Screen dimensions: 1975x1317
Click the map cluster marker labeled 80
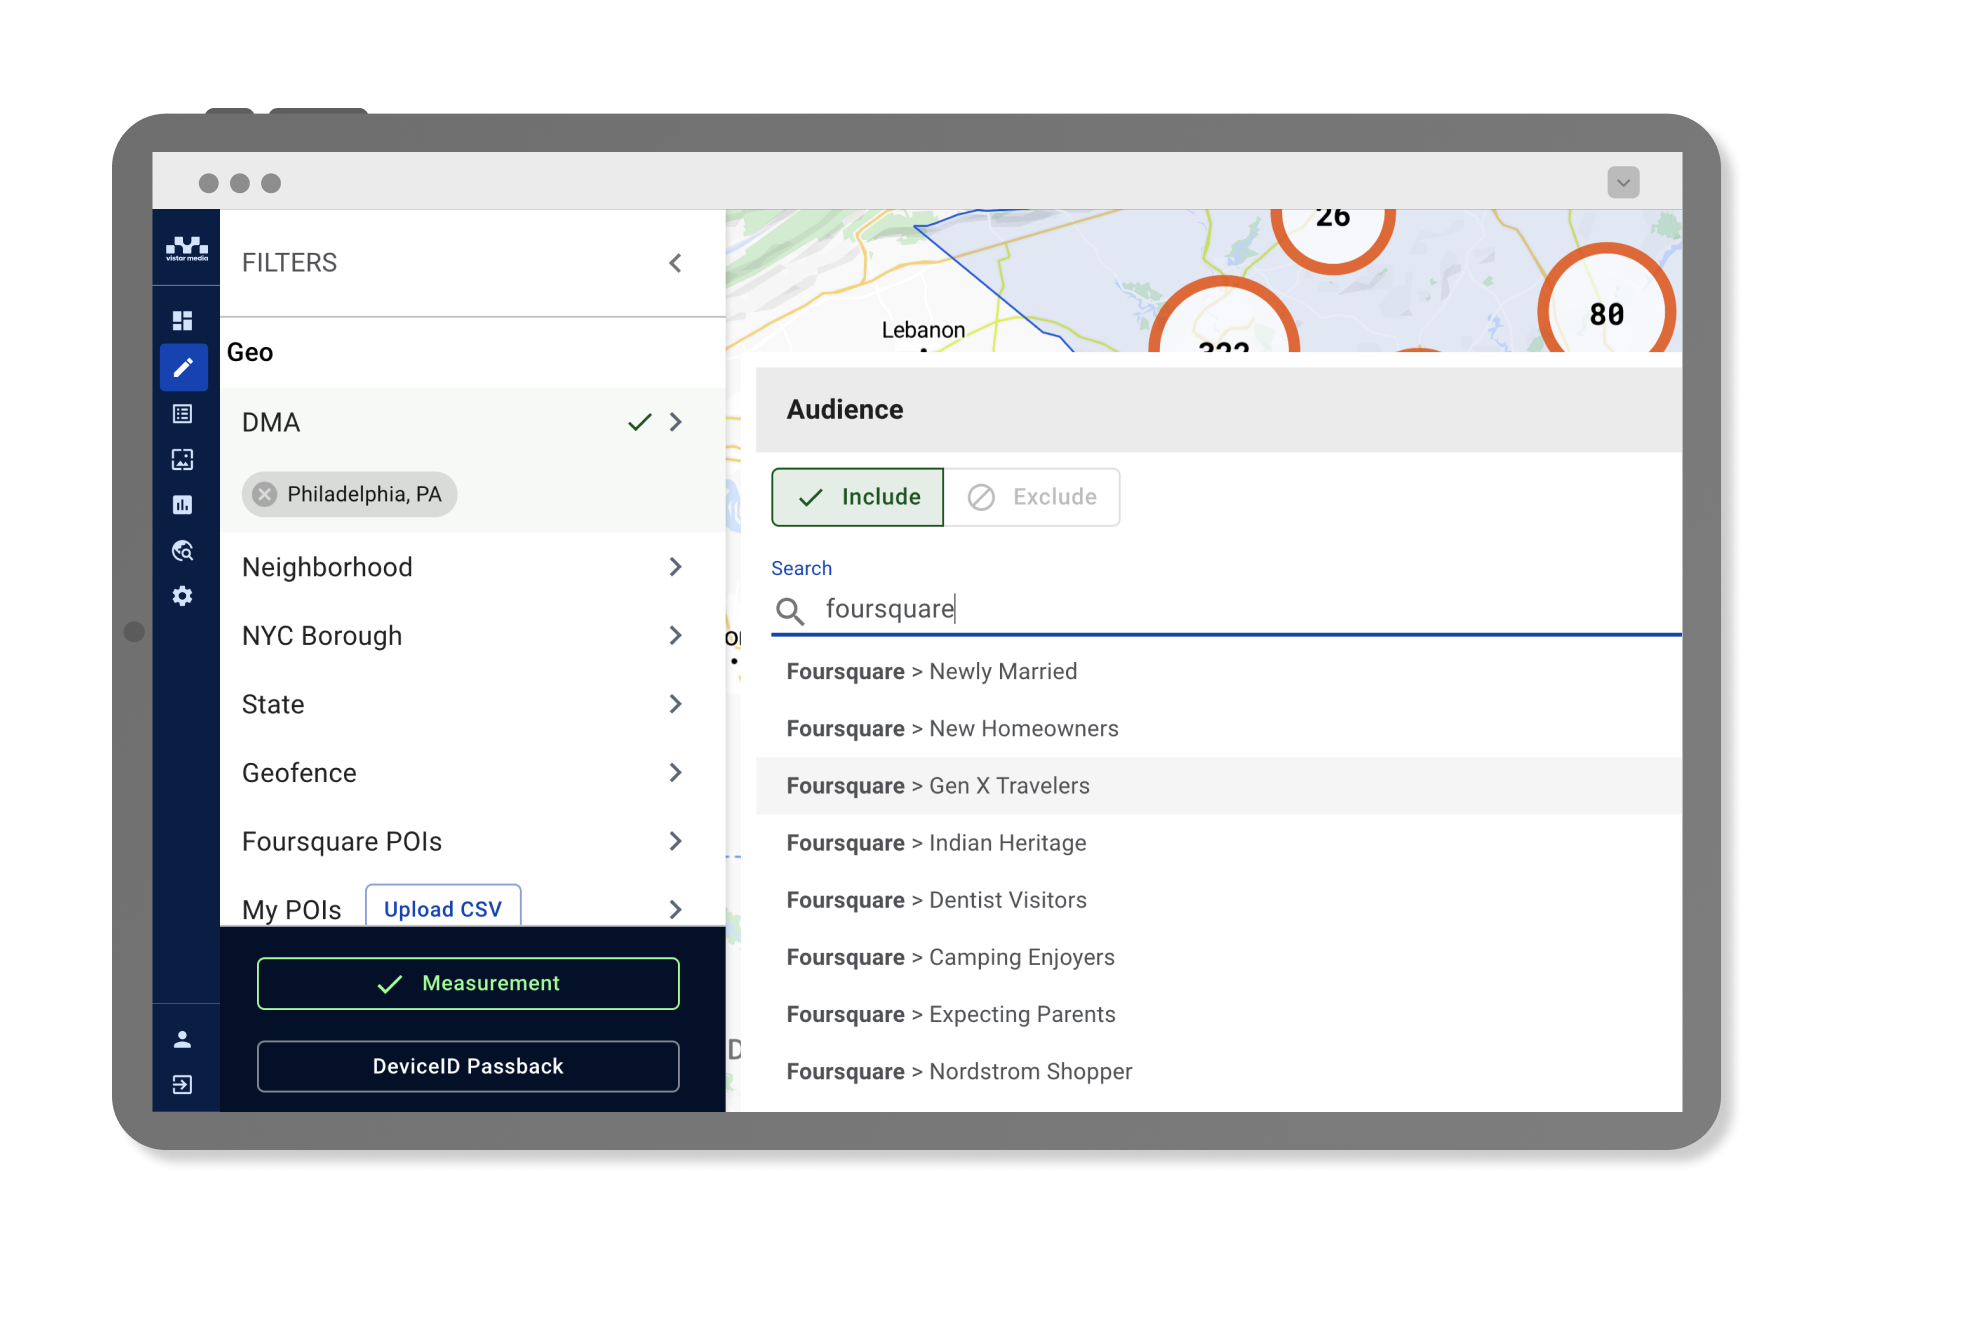pos(1606,312)
